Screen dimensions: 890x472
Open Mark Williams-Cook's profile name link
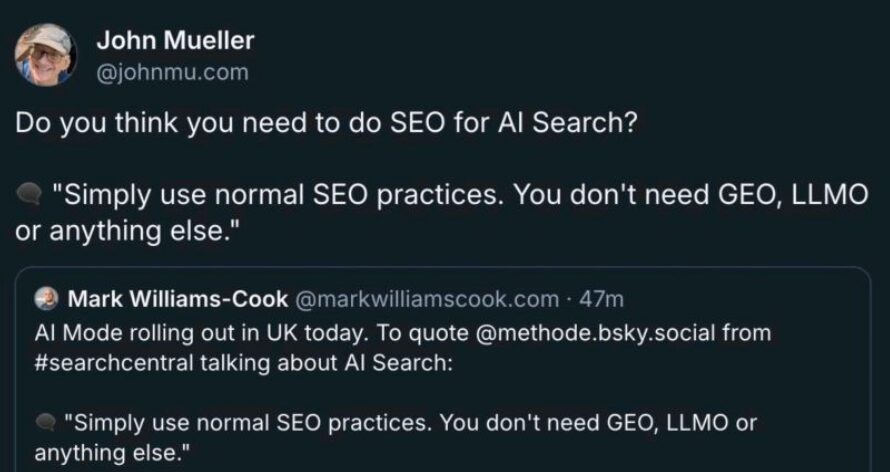(177, 298)
